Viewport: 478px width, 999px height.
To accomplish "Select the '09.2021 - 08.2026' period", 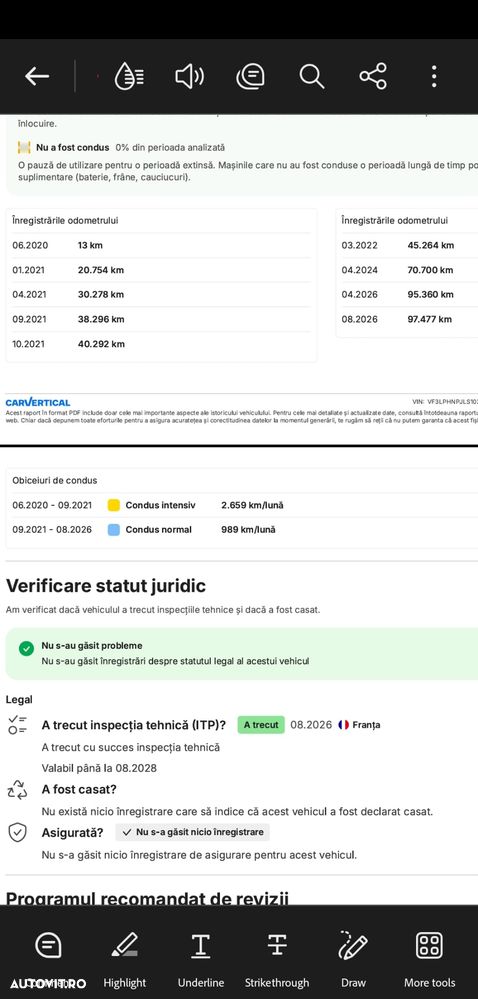I will (52, 529).
